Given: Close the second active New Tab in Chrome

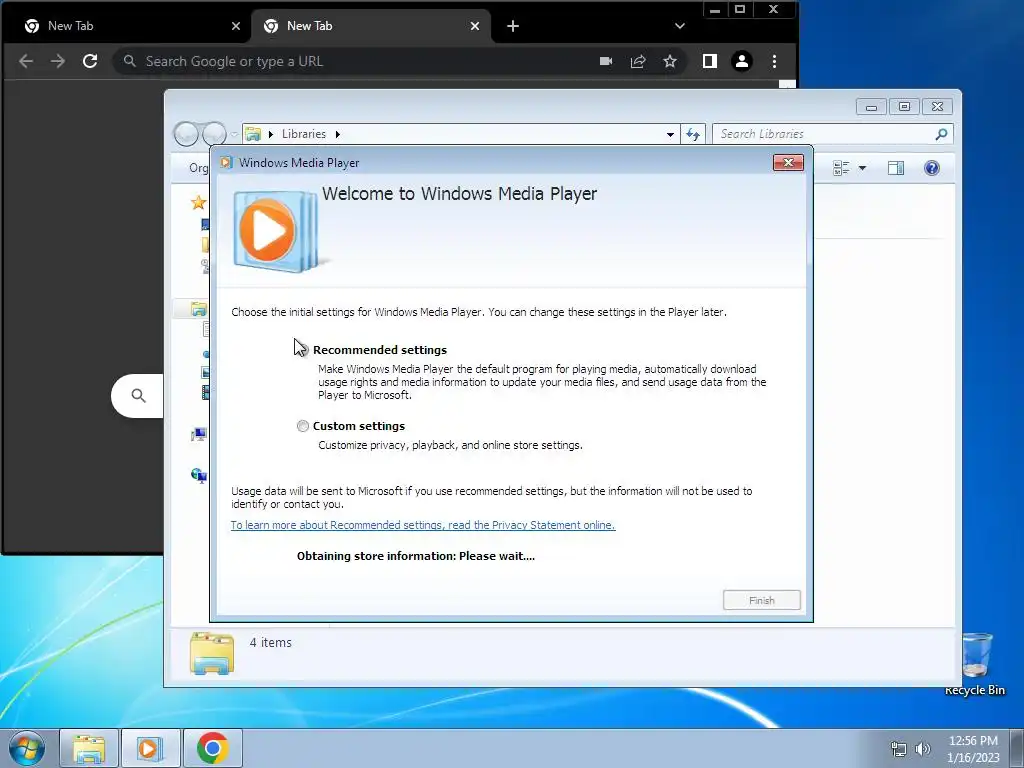Looking at the screenshot, I should [x=475, y=26].
